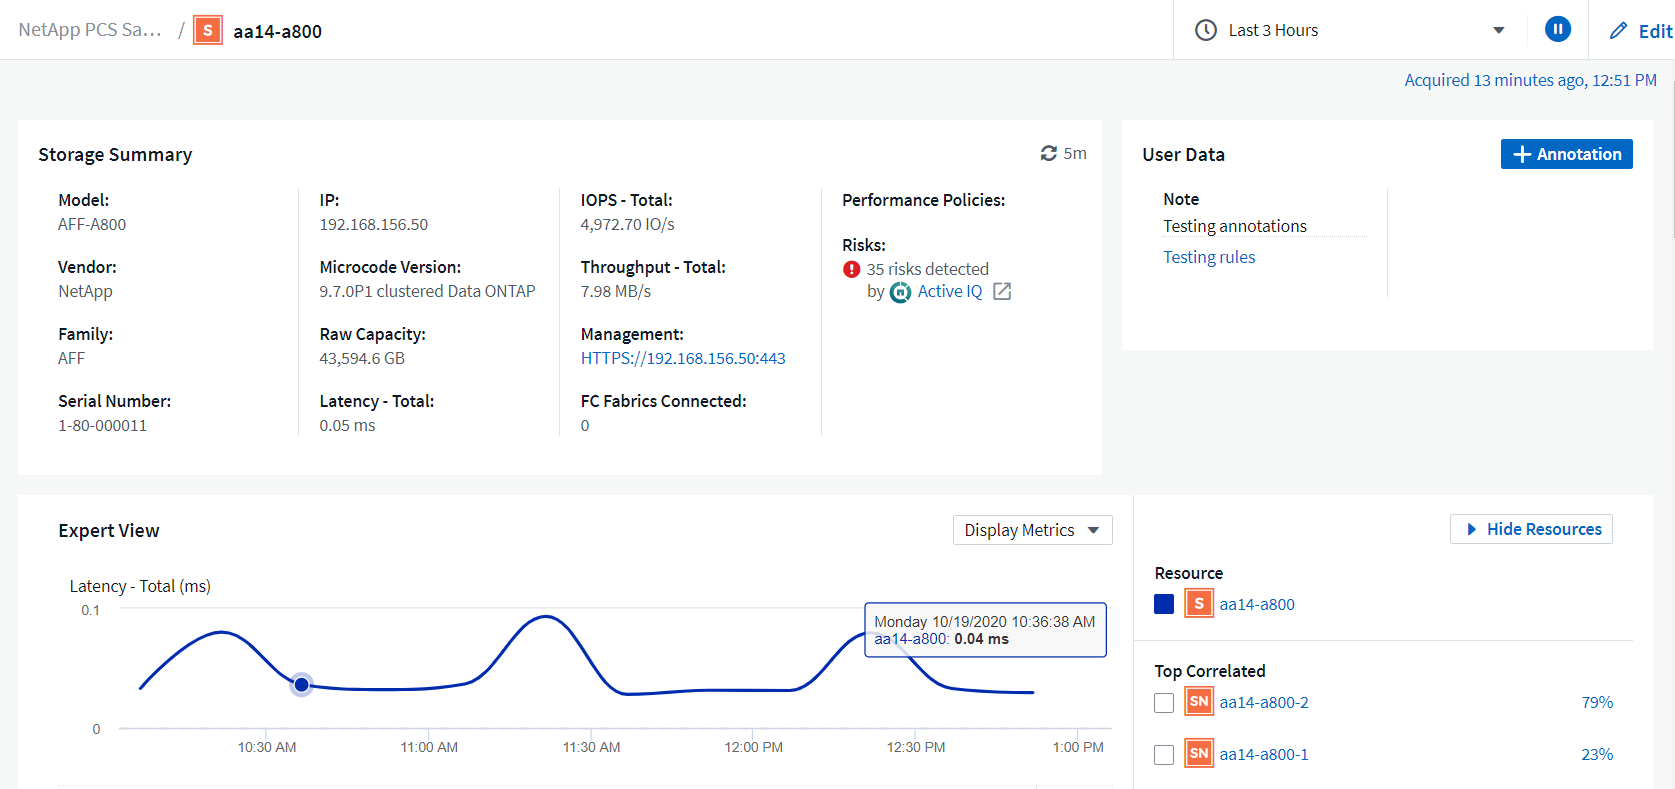
Task: Click the highlighted data point on latency chart
Action: [x=301, y=684]
